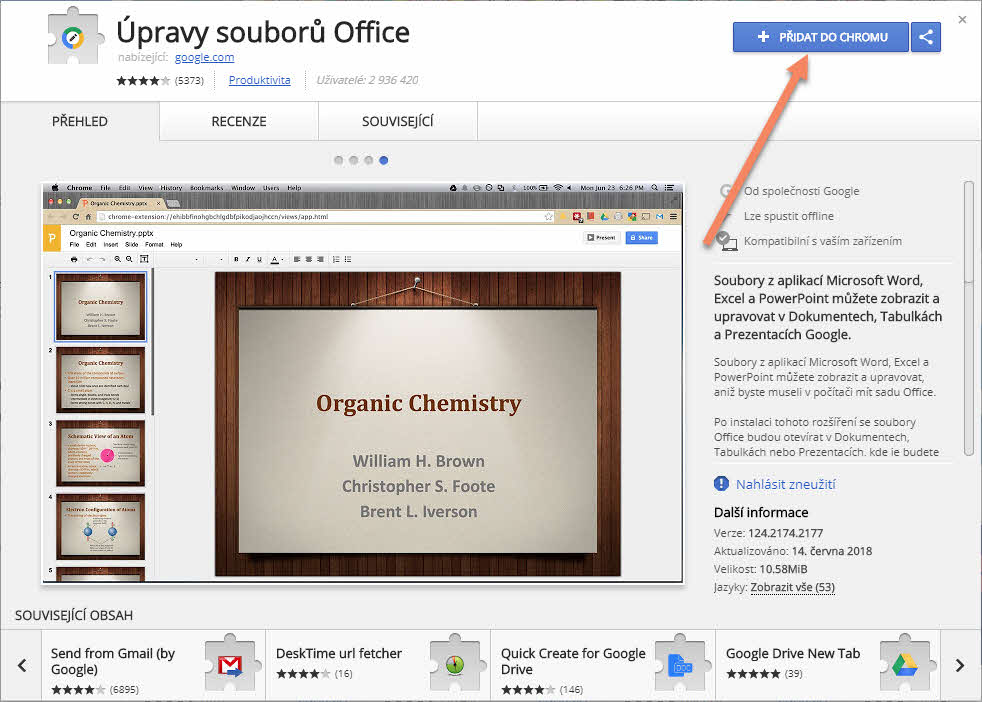982x702 pixels.
Task: Switch to the Související tab
Action: [x=398, y=121]
